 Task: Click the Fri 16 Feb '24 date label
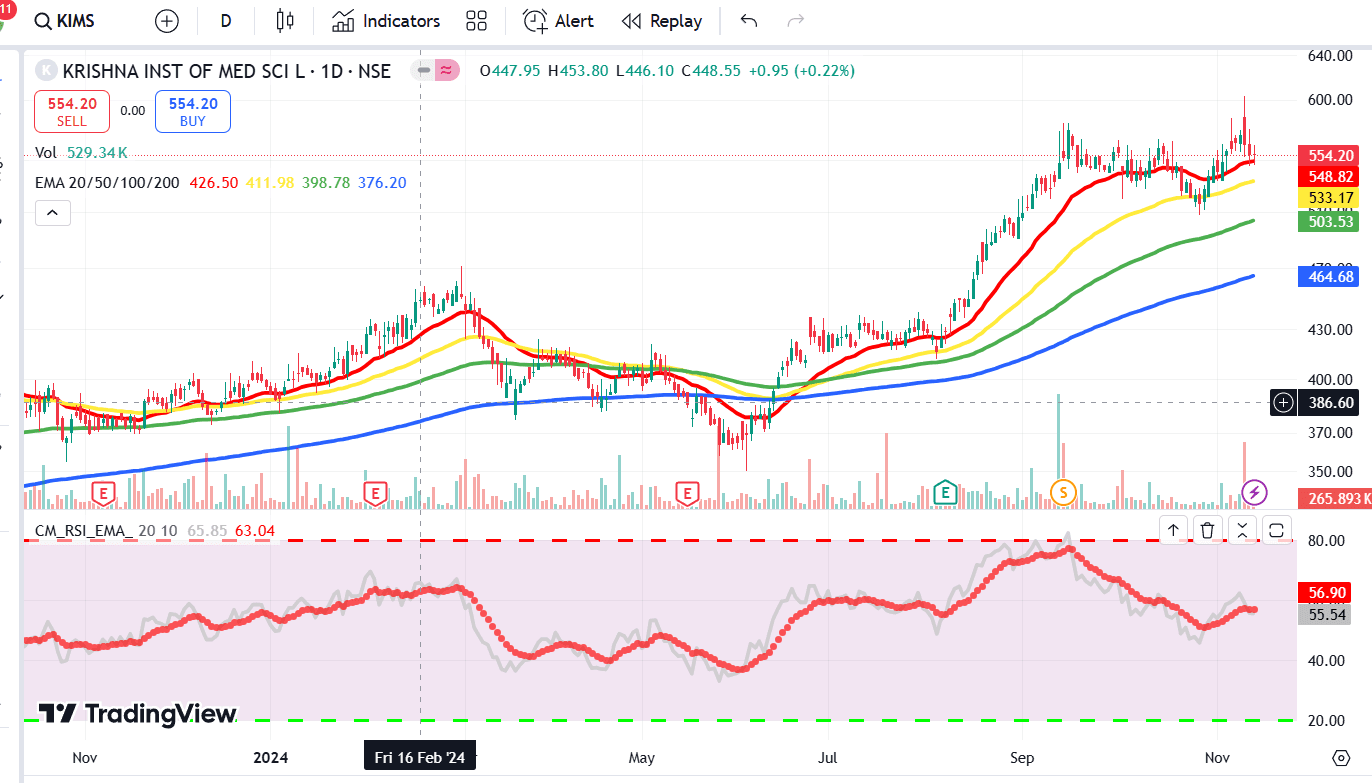(420, 757)
